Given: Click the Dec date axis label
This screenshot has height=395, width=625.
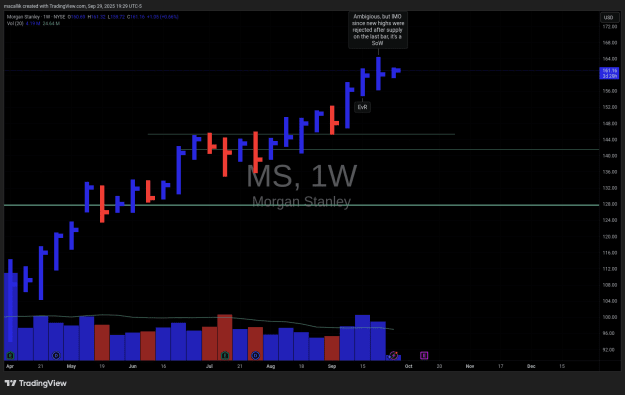Looking at the screenshot, I should (531, 366).
